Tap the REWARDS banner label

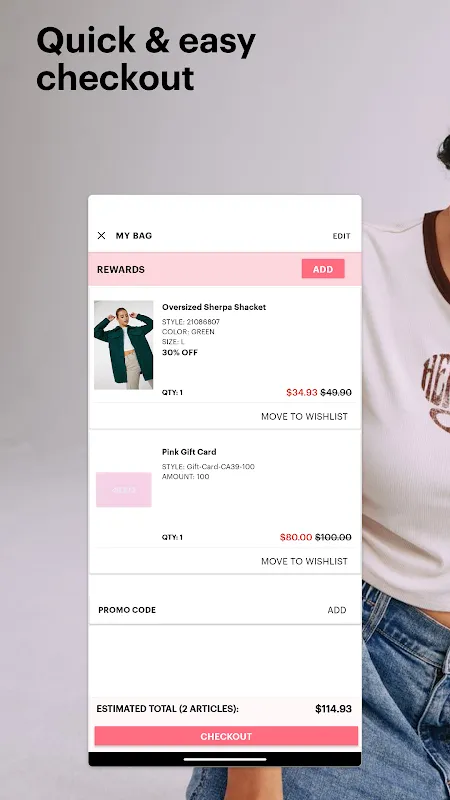point(121,269)
